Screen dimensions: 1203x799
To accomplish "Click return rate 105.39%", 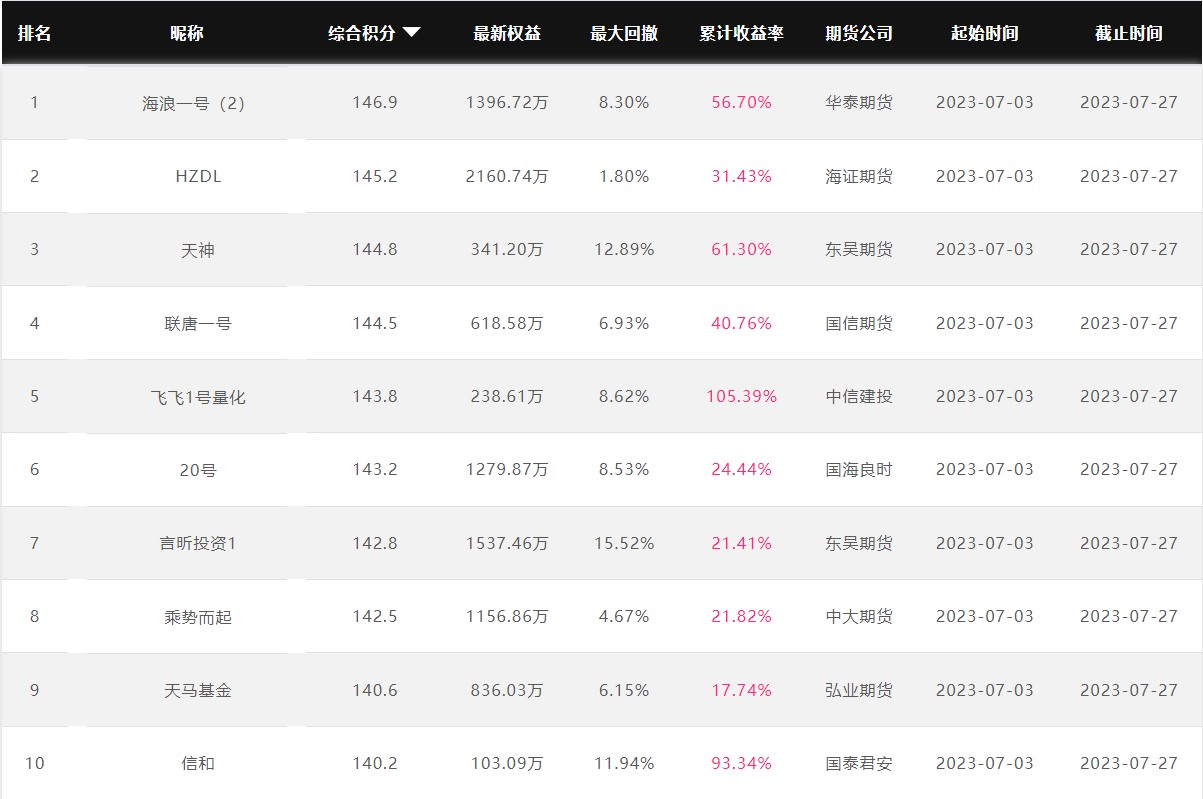I will pyautogui.click(x=742, y=396).
